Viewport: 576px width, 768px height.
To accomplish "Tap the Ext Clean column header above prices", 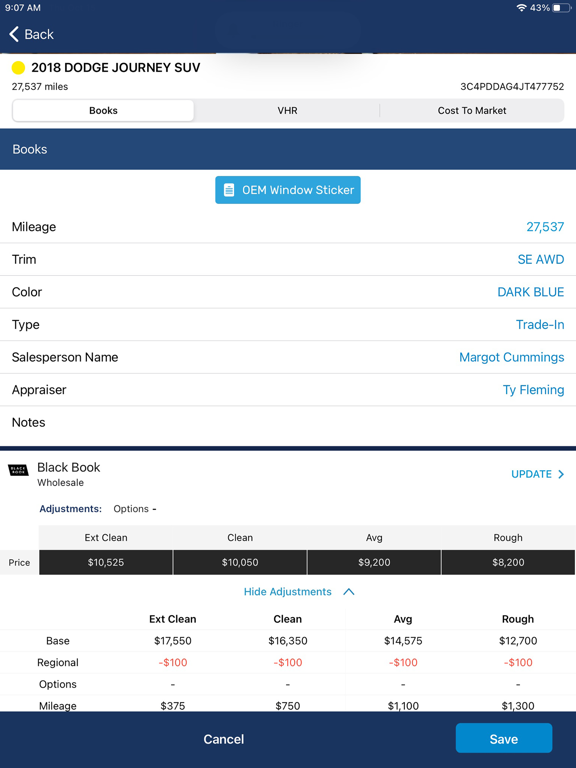I will click(106, 538).
